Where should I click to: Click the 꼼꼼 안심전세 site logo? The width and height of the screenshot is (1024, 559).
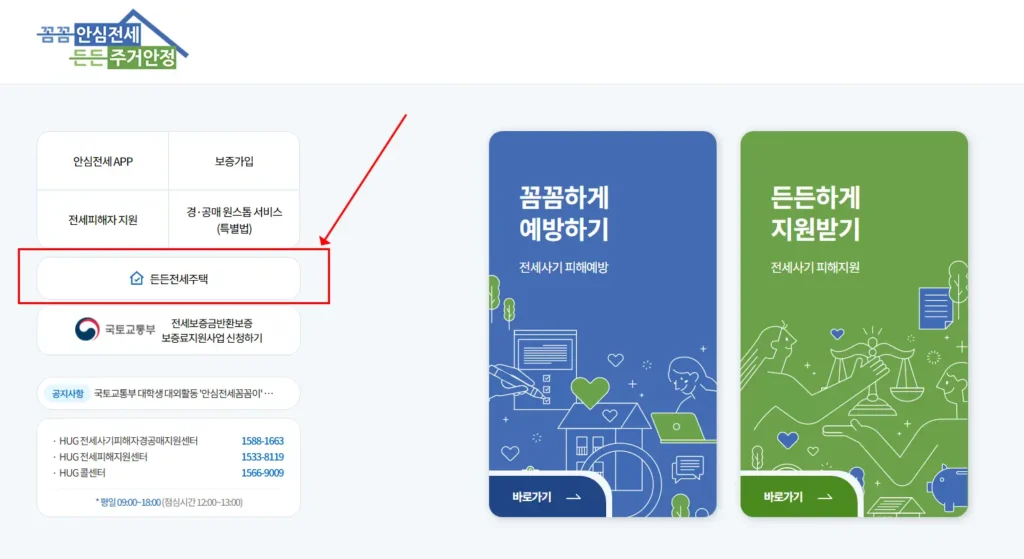point(112,40)
